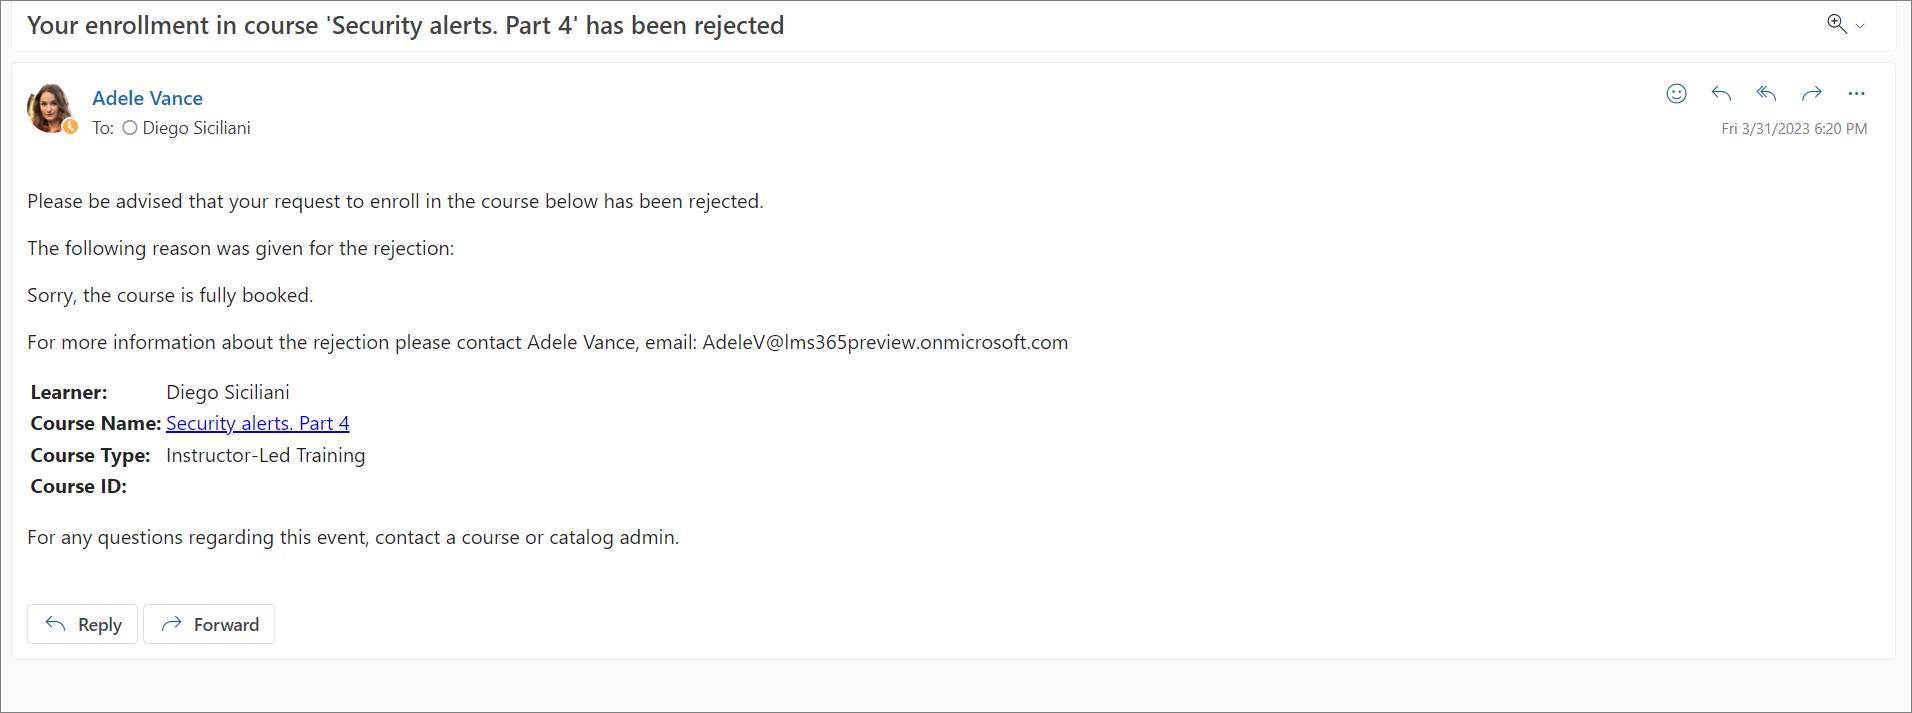Add an emoji reaction to the message

pos(1676,94)
